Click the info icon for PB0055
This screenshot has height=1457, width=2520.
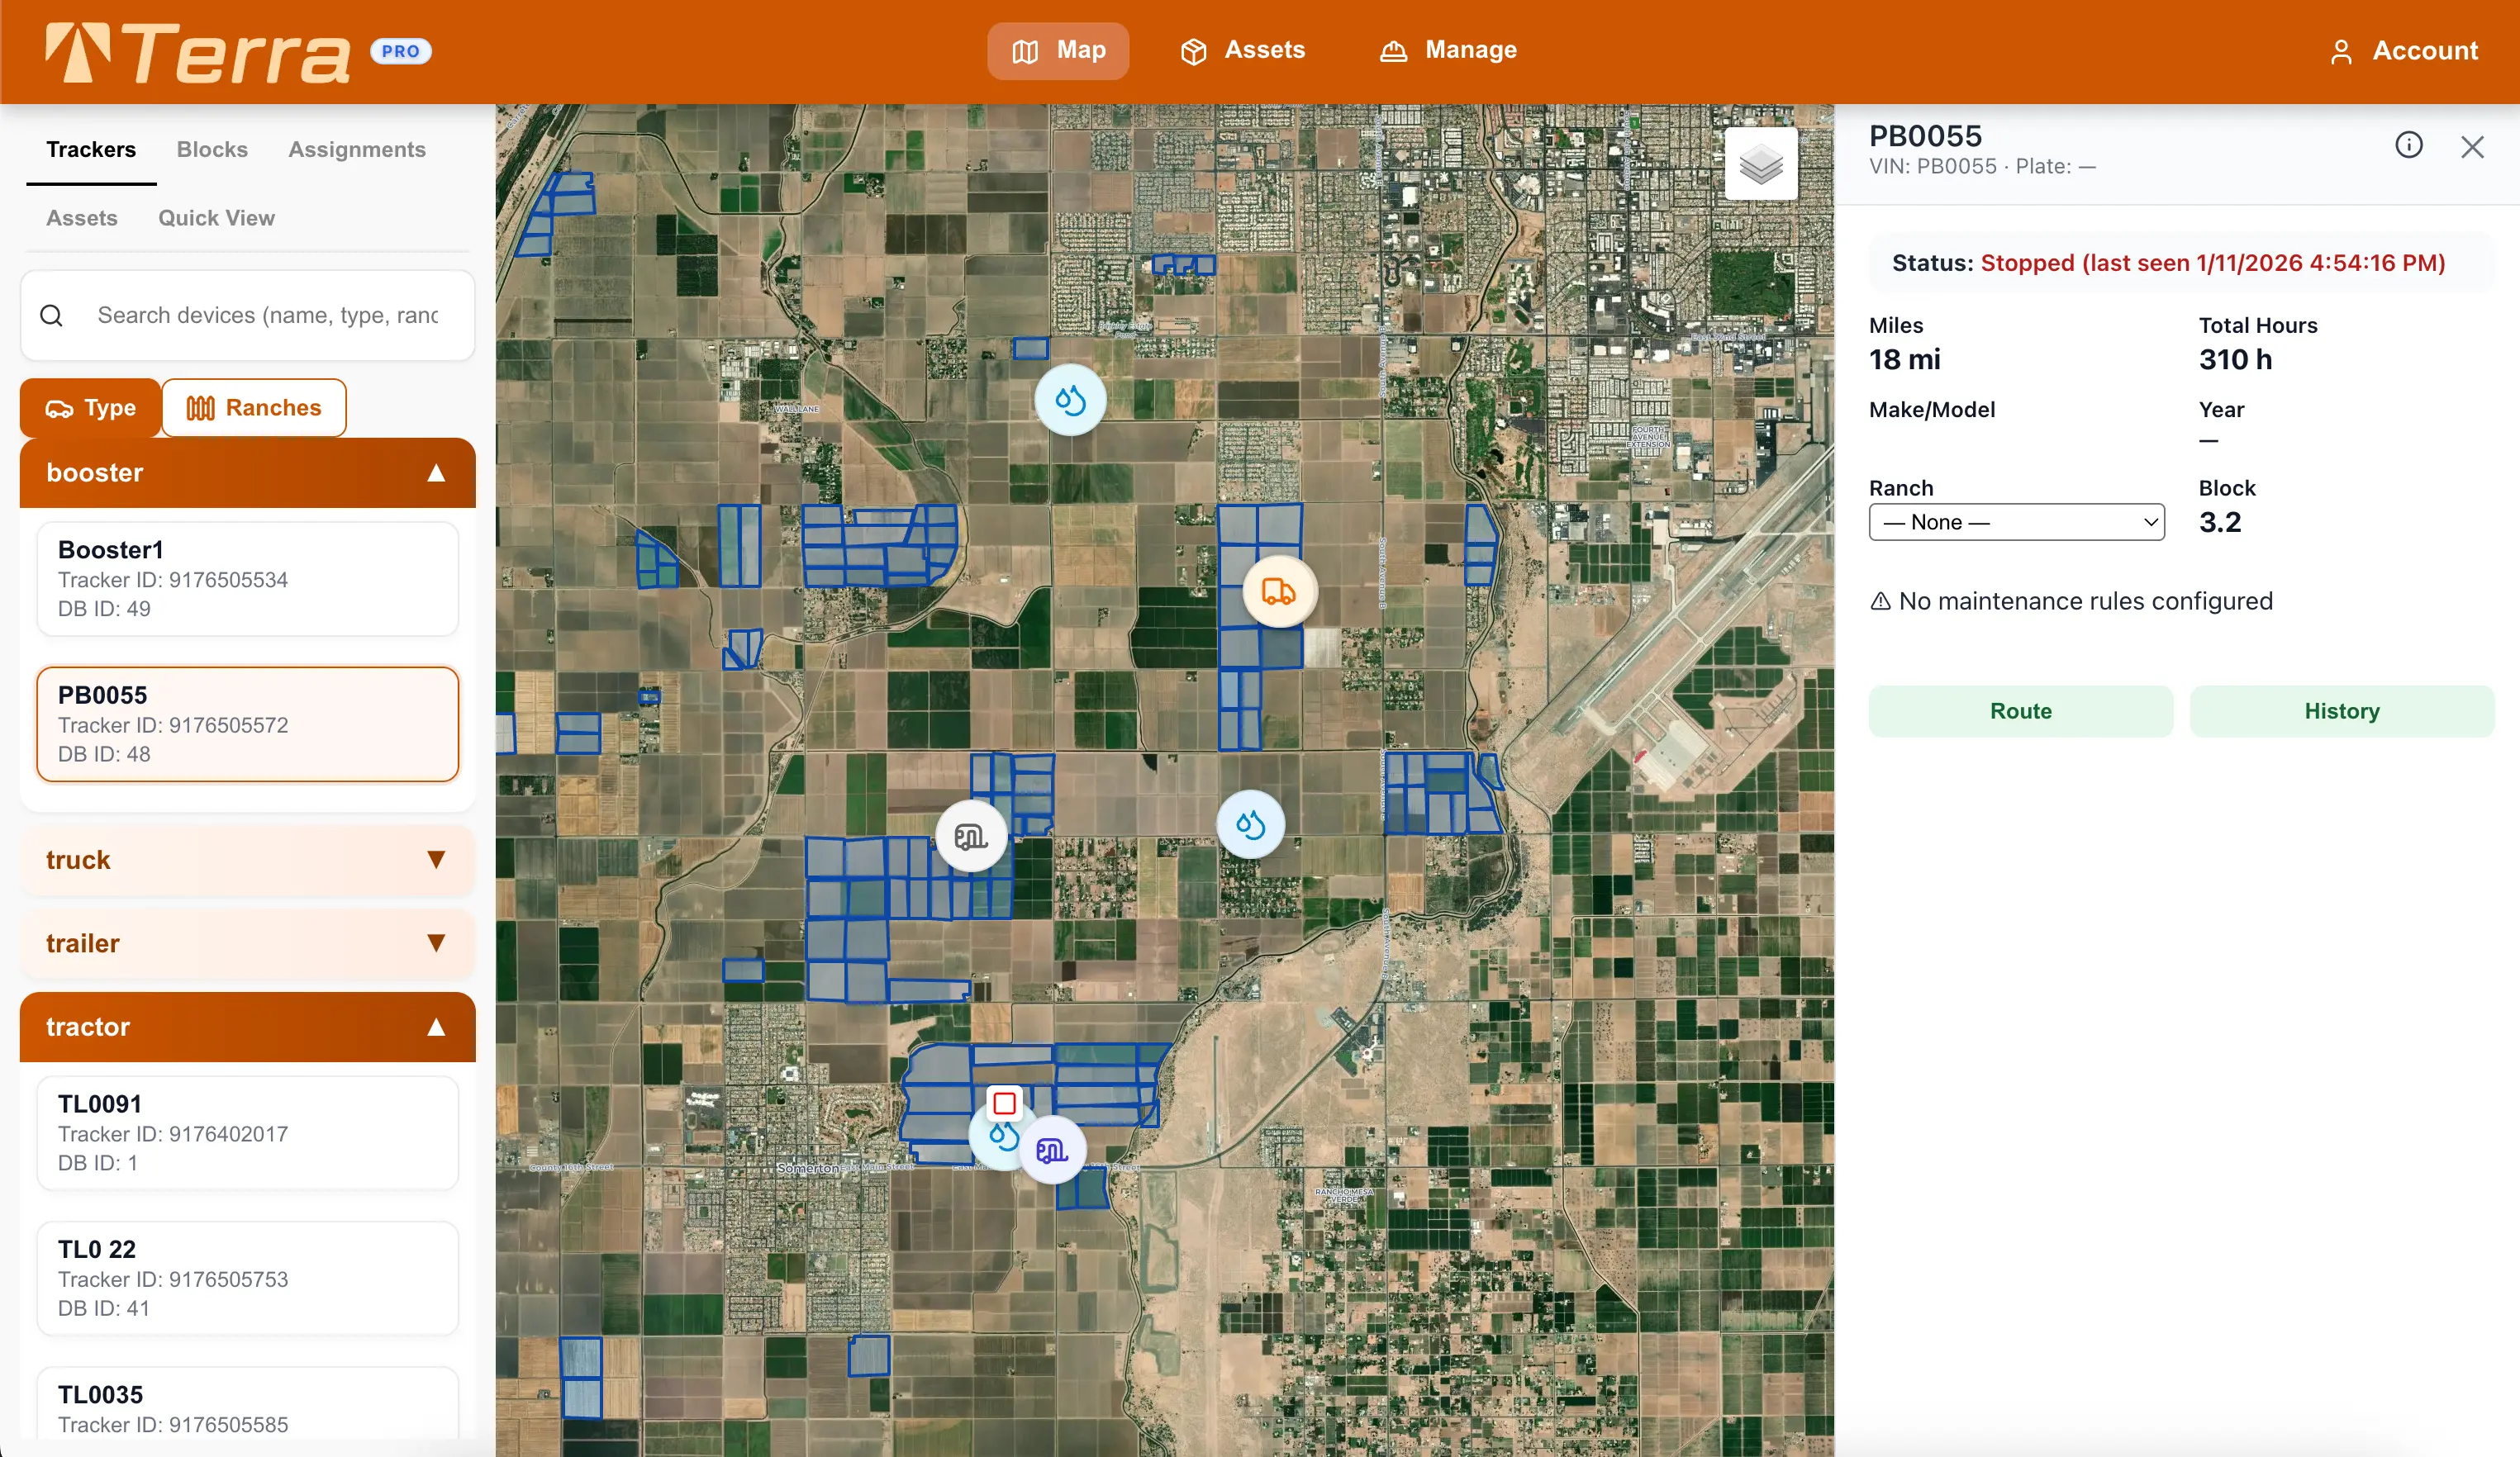(2408, 146)
